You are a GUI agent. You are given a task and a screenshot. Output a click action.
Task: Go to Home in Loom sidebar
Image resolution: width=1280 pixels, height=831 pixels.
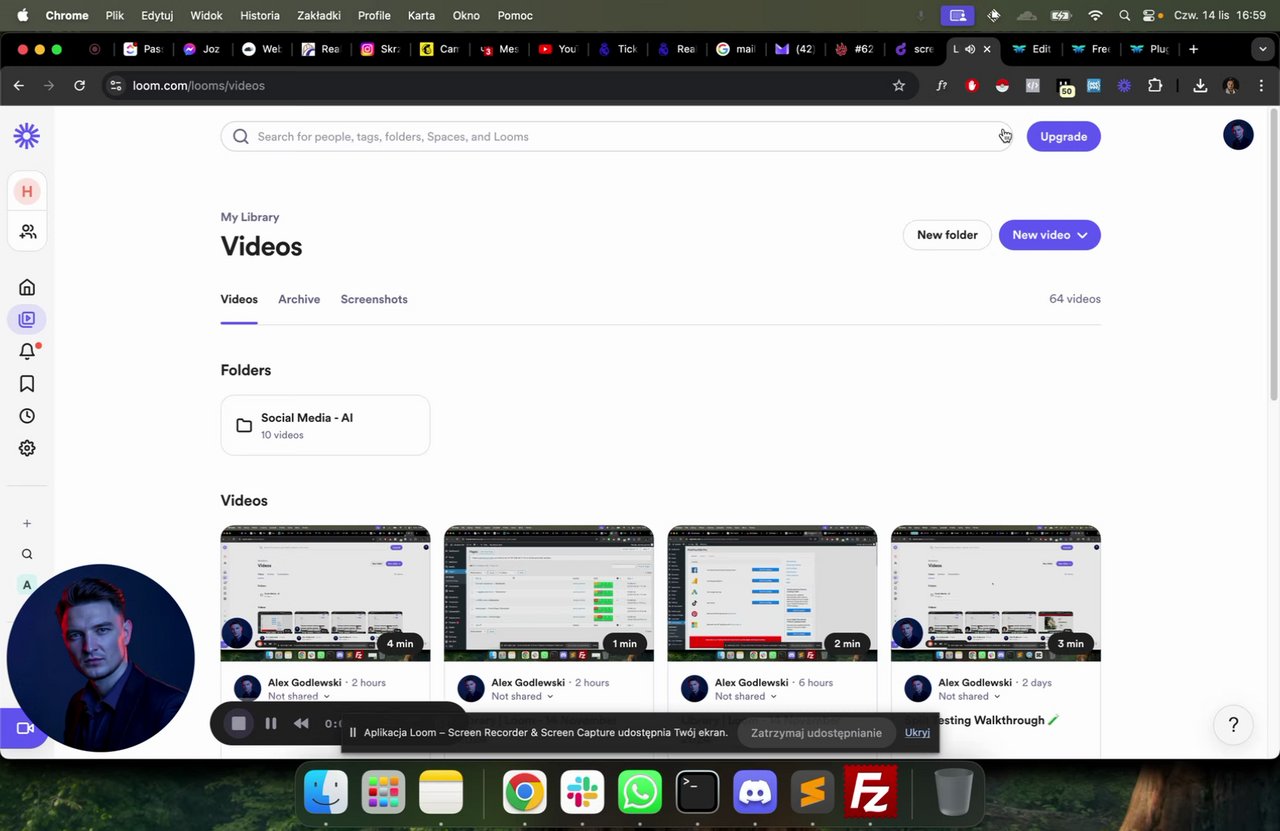point(27,287)
